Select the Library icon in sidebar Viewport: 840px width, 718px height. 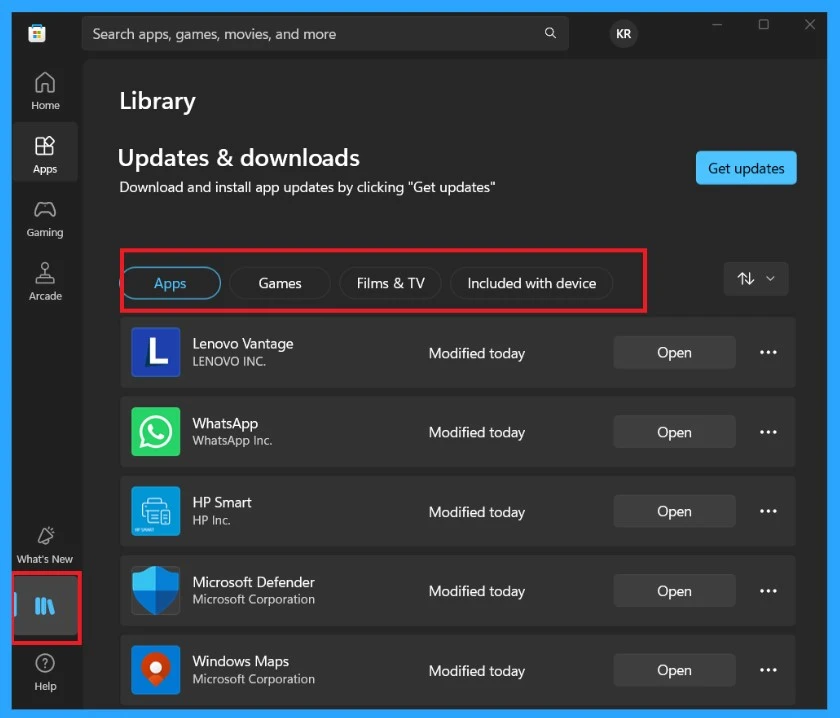(46, 606)
